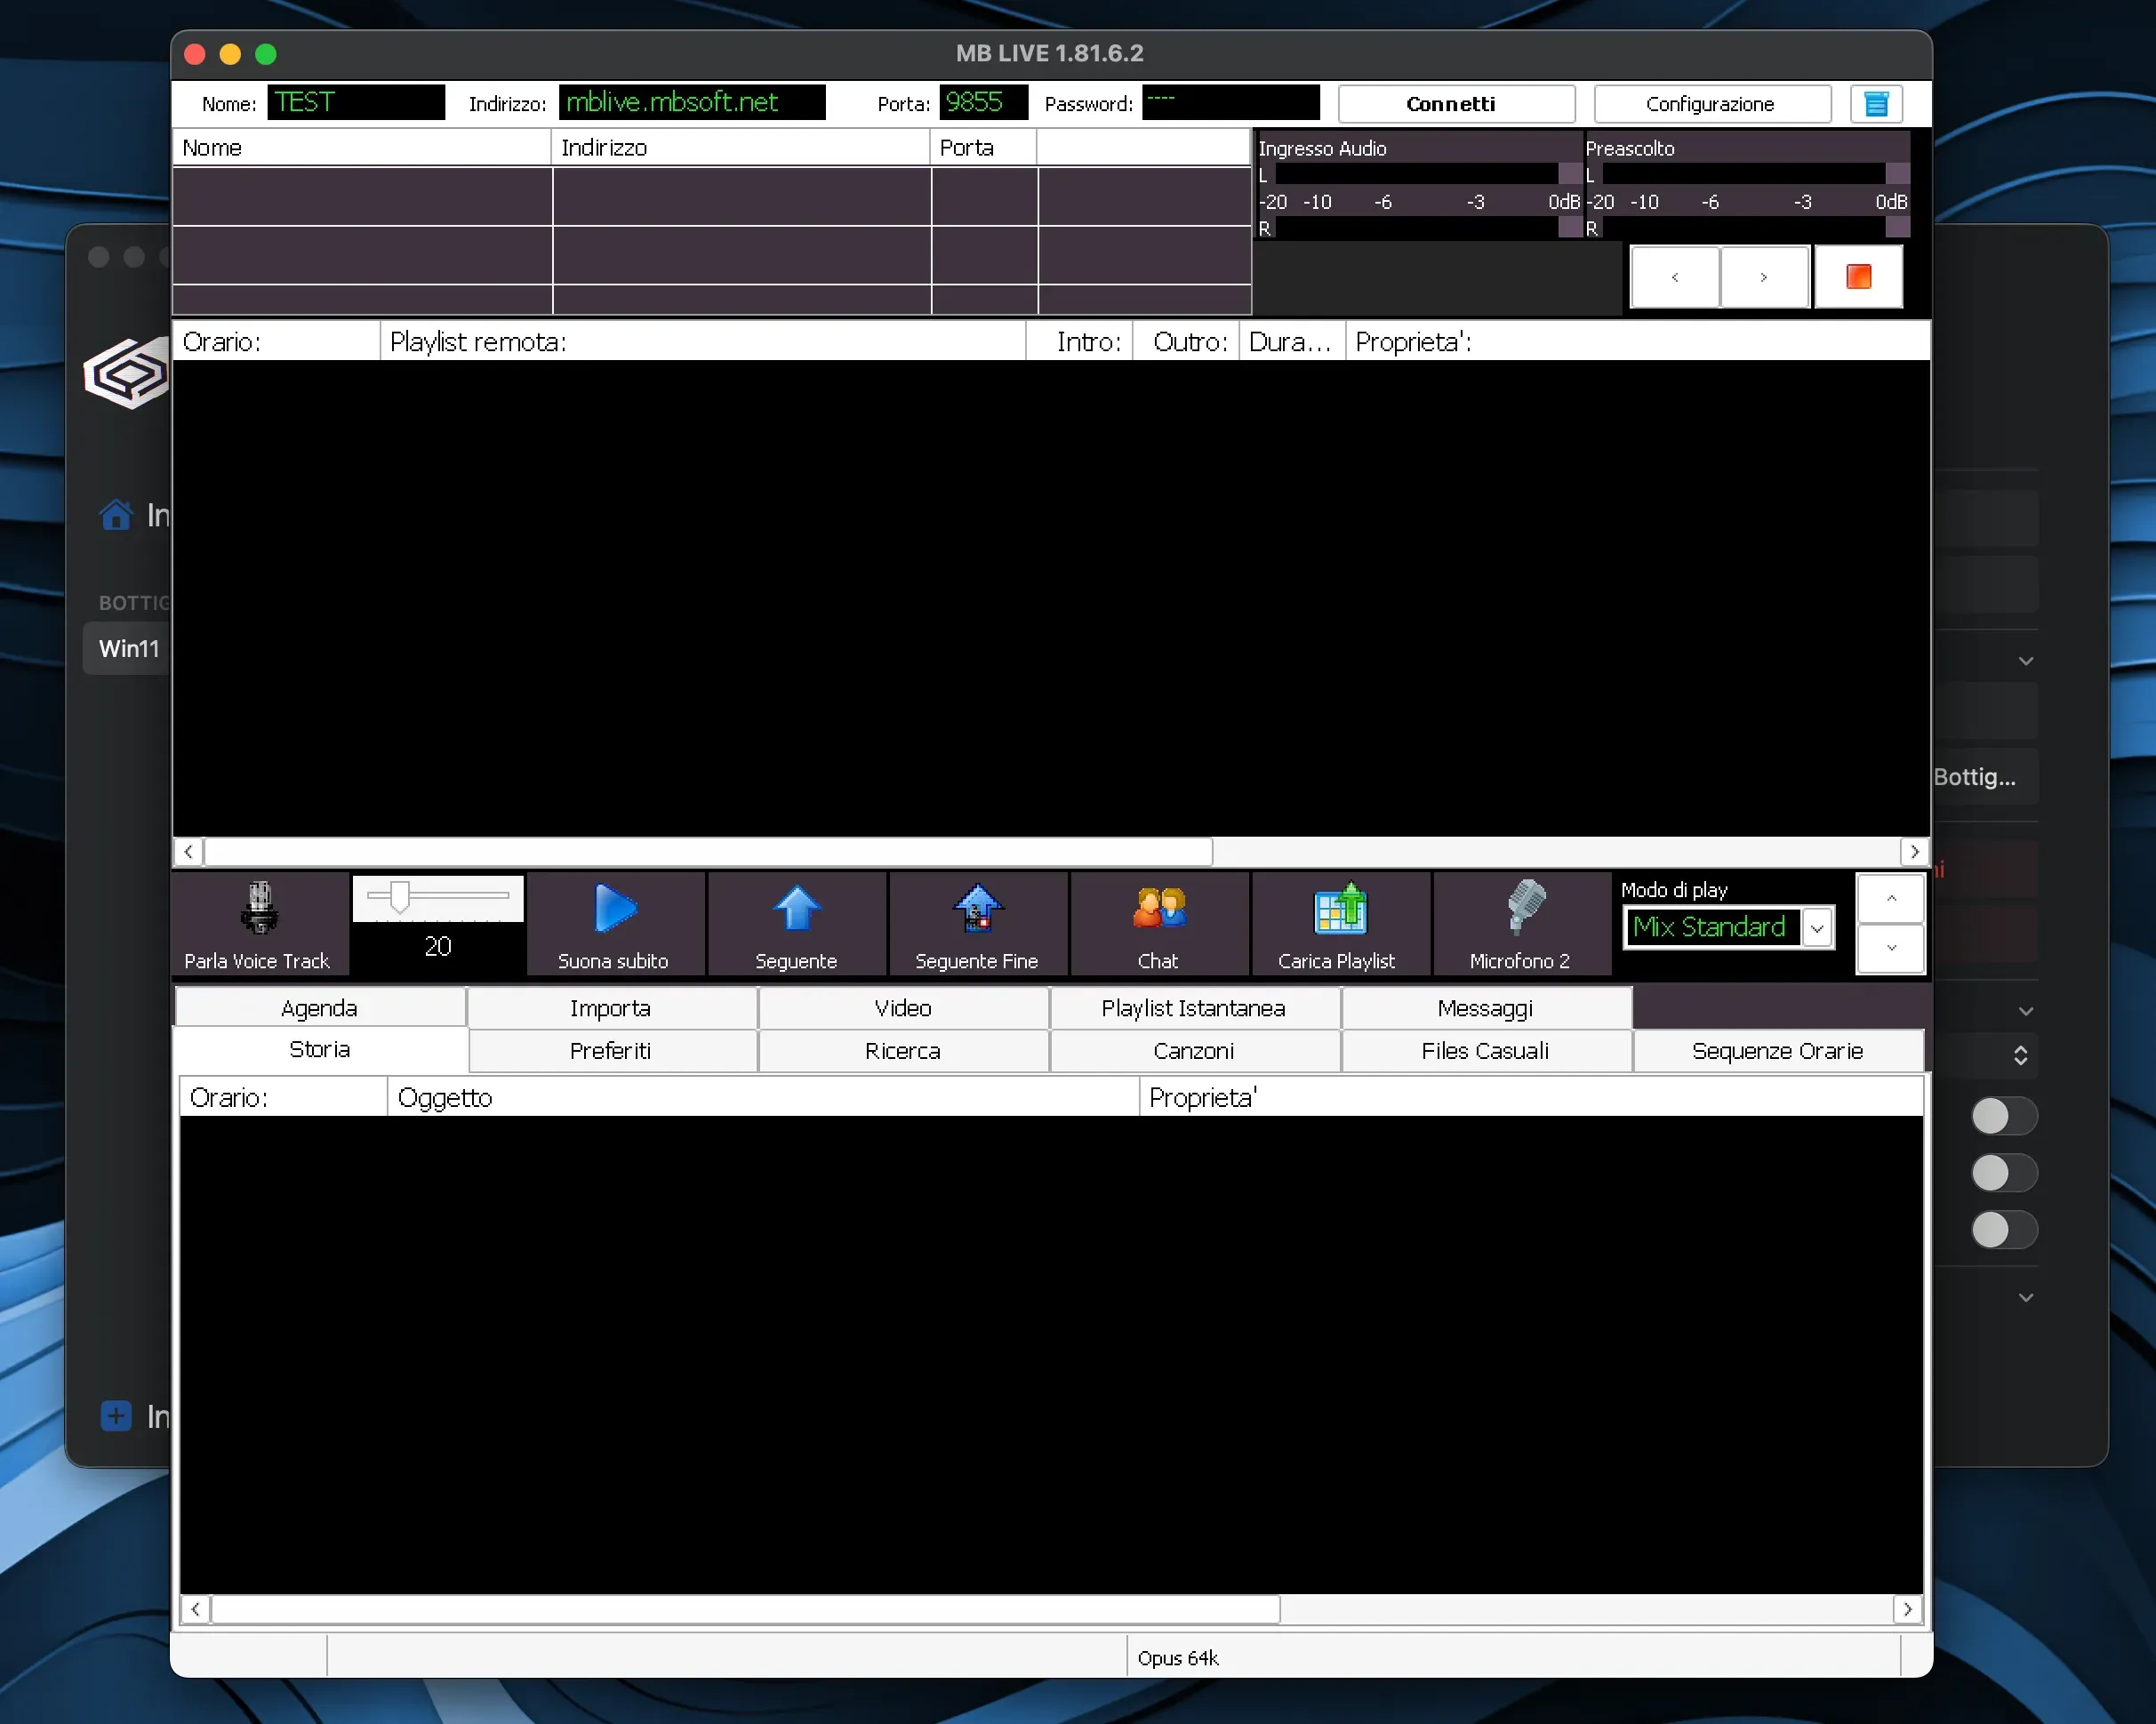Switch to the Agenda tab
The image size is (2156, 1724).
[320, 1008]
